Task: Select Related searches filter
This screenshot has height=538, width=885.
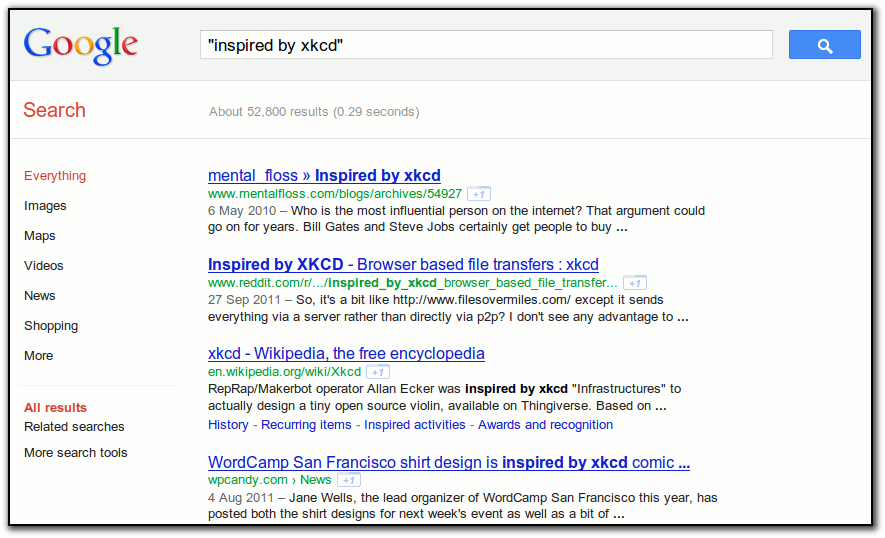Action: pyautogui.click(x=74, y=427)
